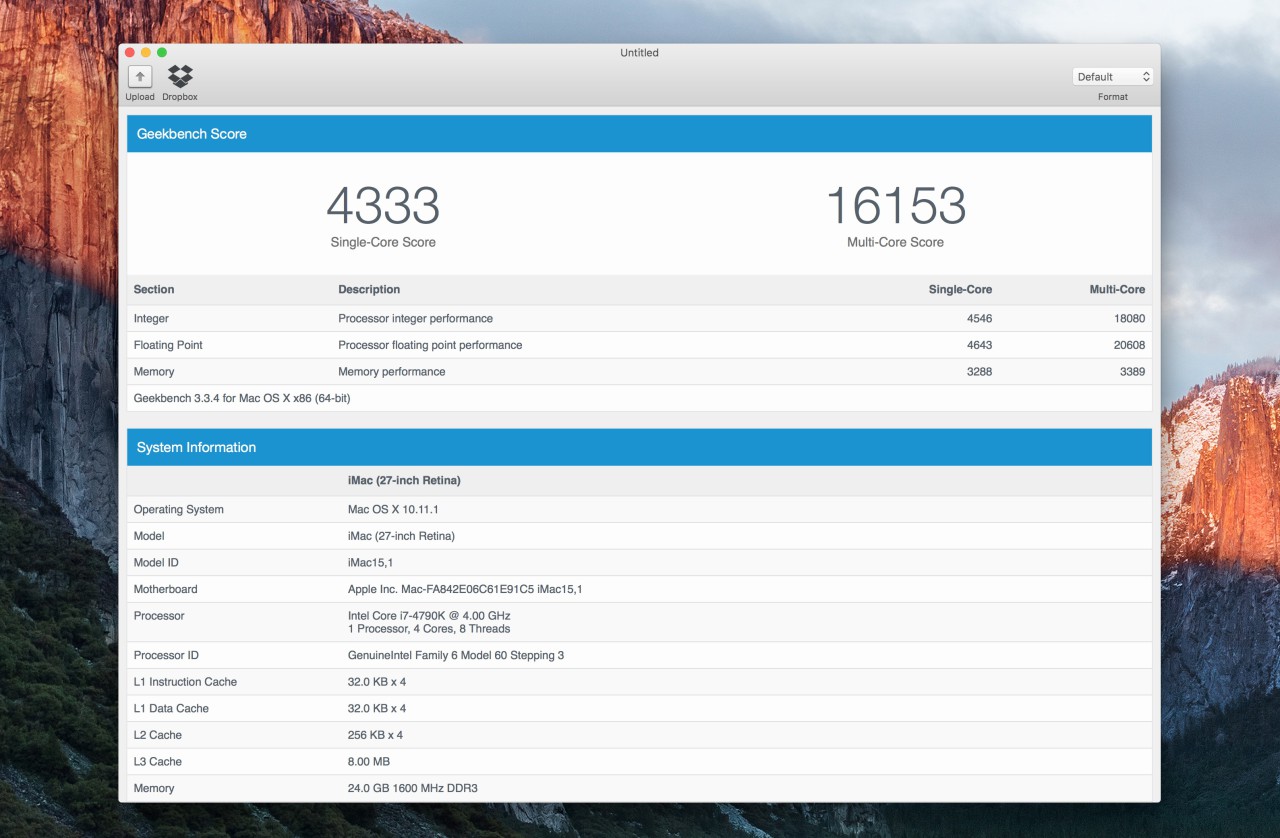Click the Processor row label
The height and width of the screenshot is (838, 1280).
pos(159,616)
